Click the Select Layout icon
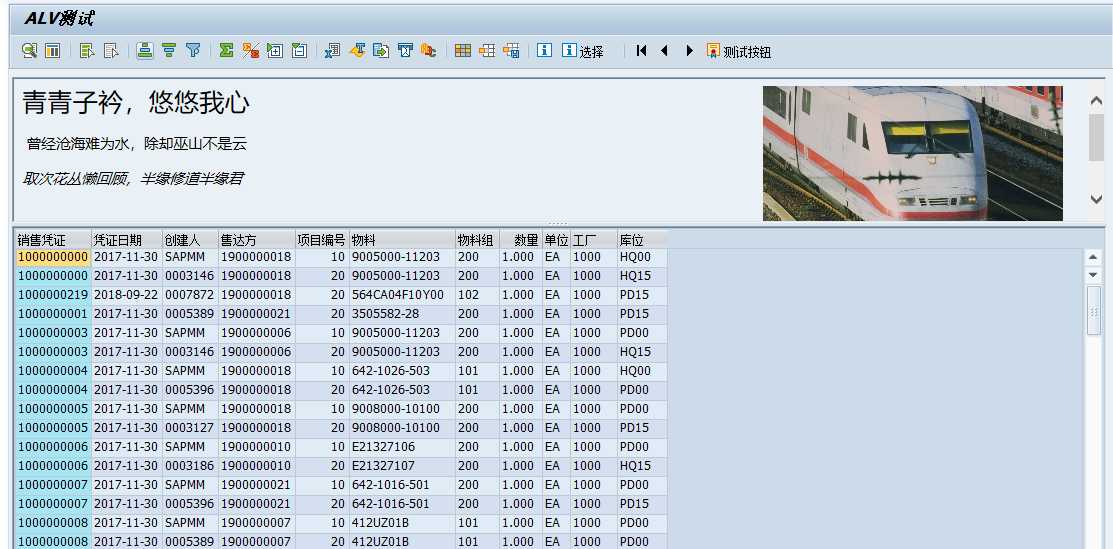Viewport: 1113px width, 549px height. (x=487, y=50)
